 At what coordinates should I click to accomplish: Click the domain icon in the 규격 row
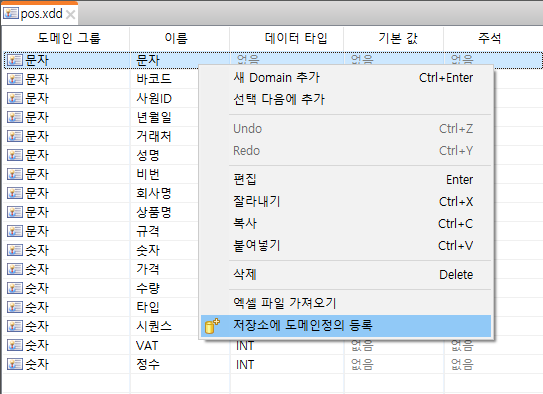(x=15, y=231)
